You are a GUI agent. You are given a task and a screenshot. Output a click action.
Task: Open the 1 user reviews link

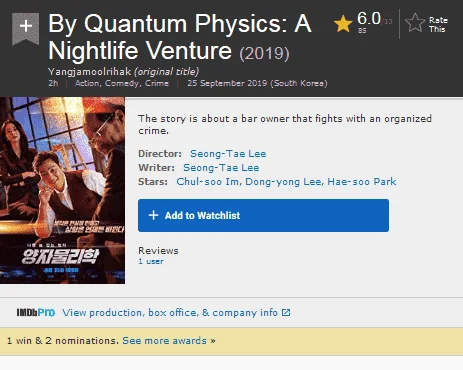pyautogui.click(x=151, y=261)
